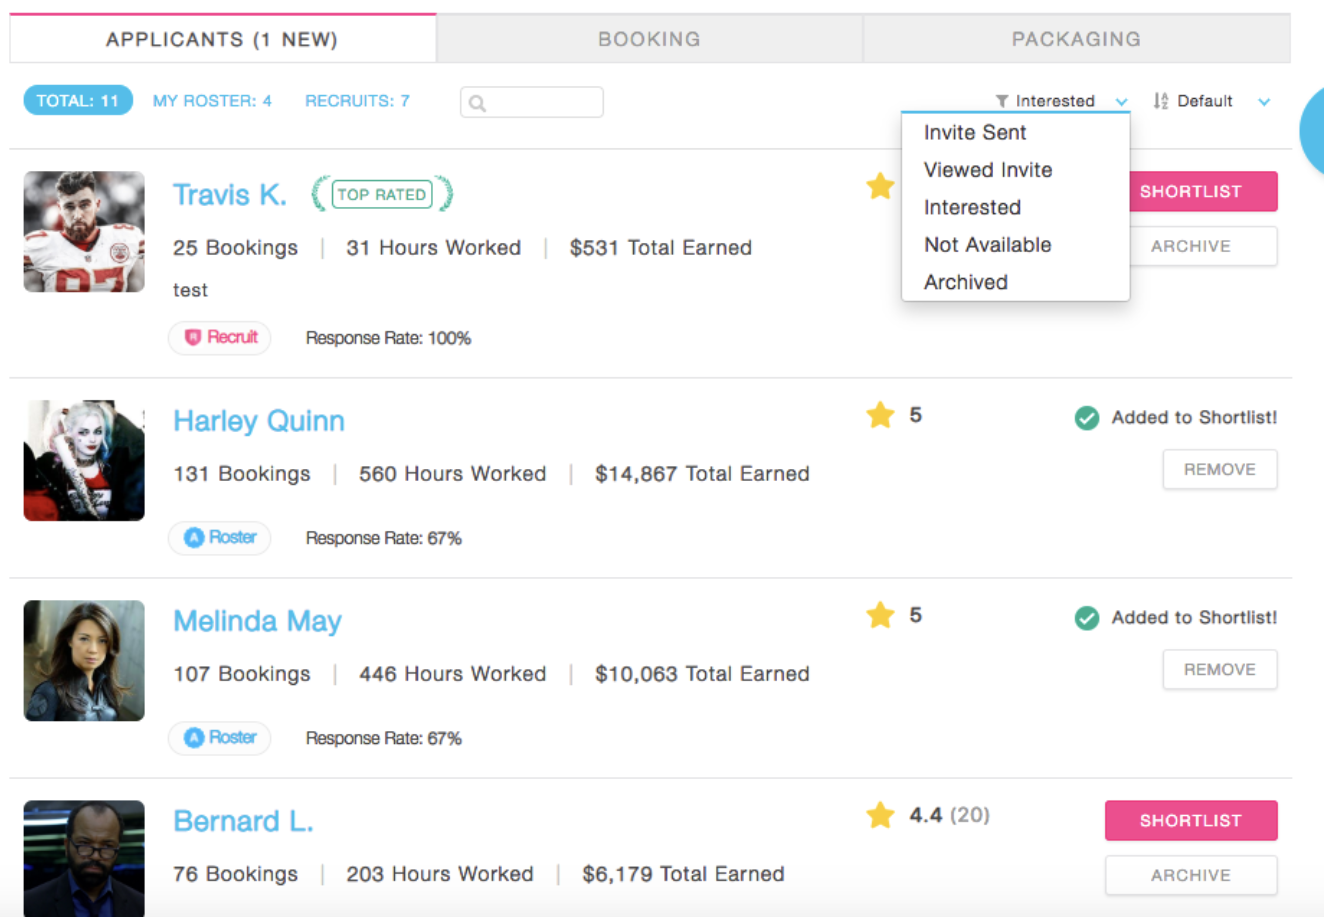
Task: Show only Recruits: 7 applicants
Action: [357, 101]
